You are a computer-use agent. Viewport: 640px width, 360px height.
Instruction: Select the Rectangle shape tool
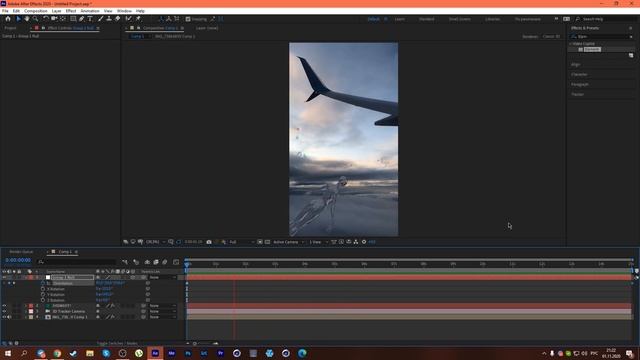click(73, 19)
